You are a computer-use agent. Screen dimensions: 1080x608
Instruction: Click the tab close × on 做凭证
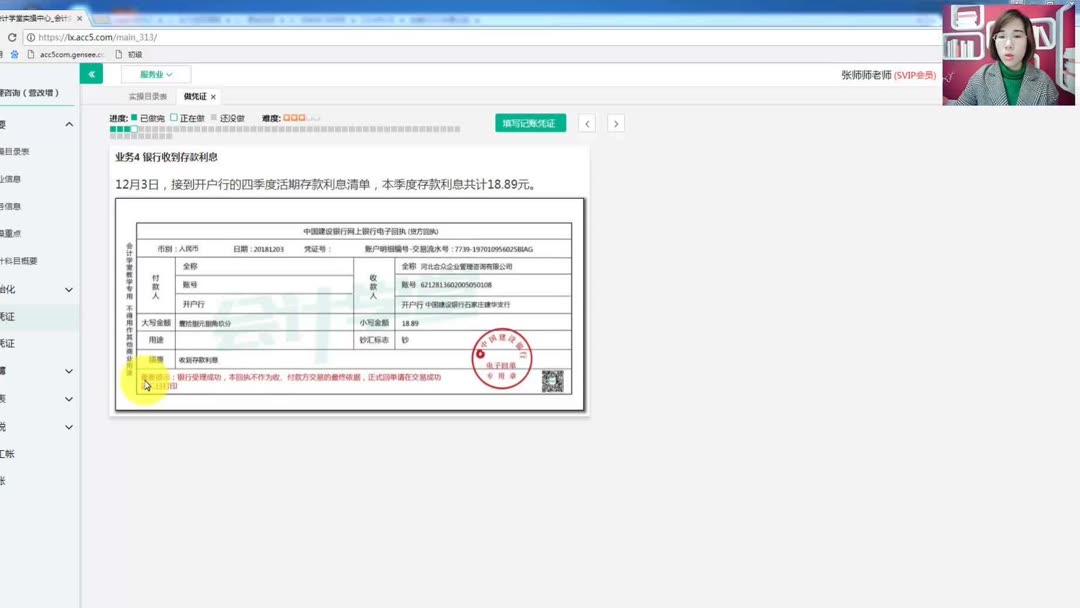(213, 97)
